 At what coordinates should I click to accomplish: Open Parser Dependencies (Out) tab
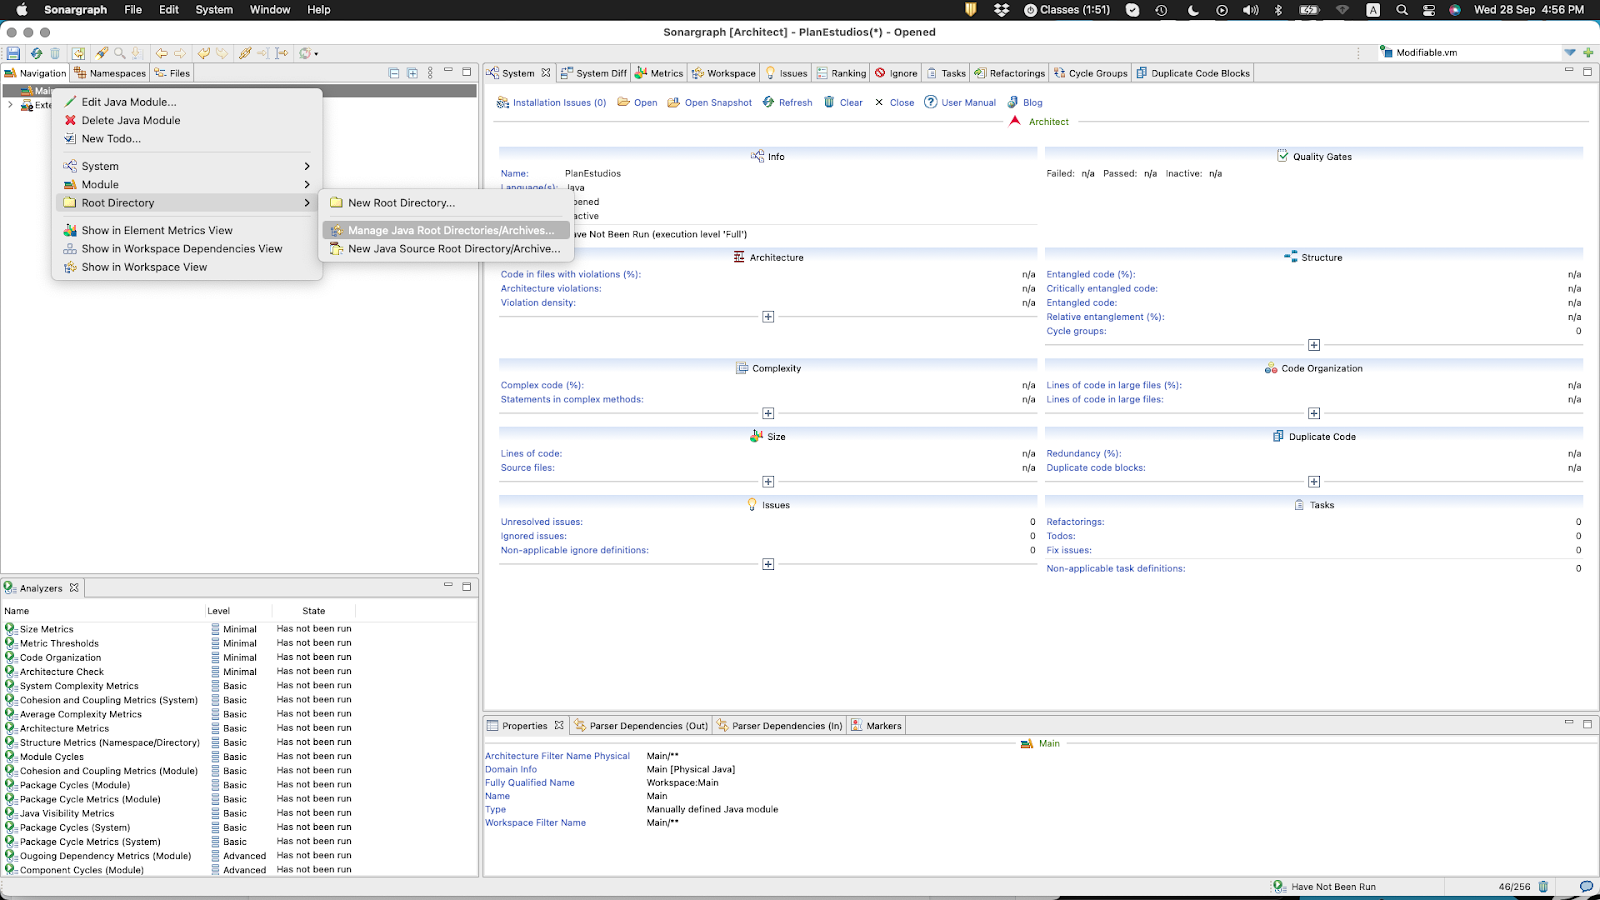click(641, 726)
